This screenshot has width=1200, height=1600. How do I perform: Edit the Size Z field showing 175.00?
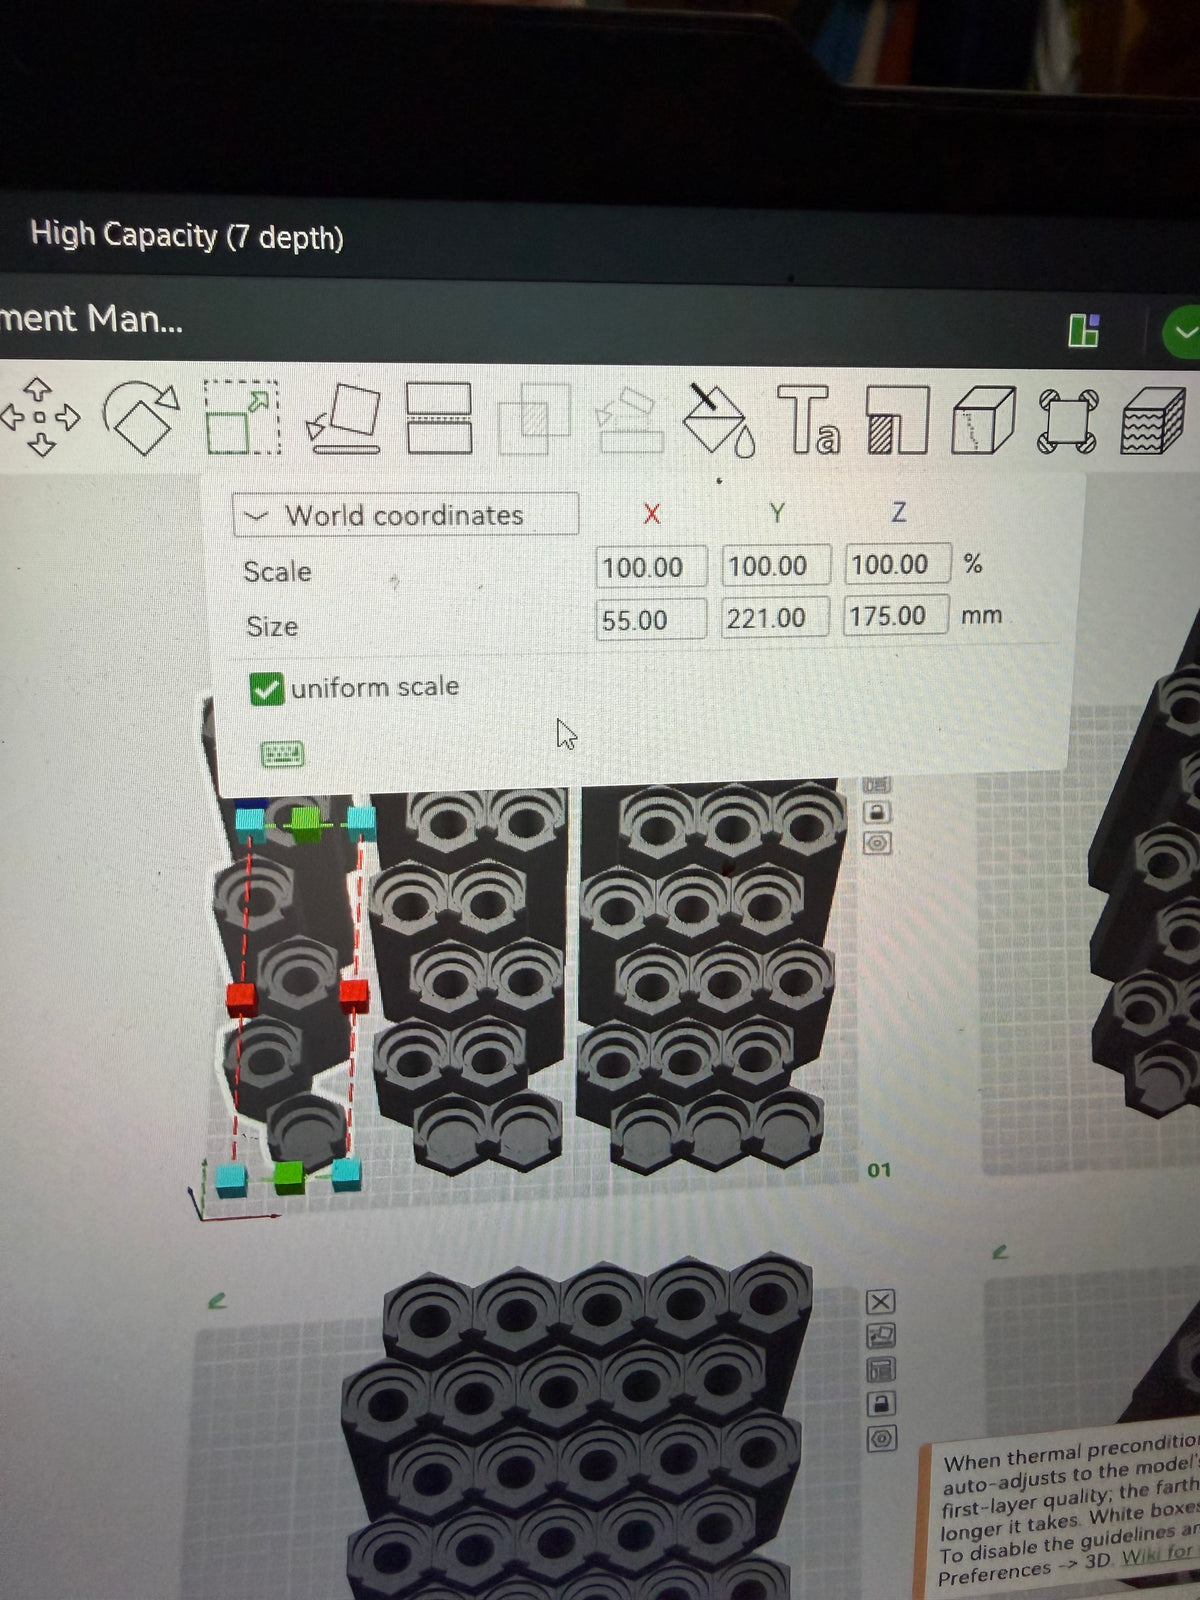coord(896,616)
